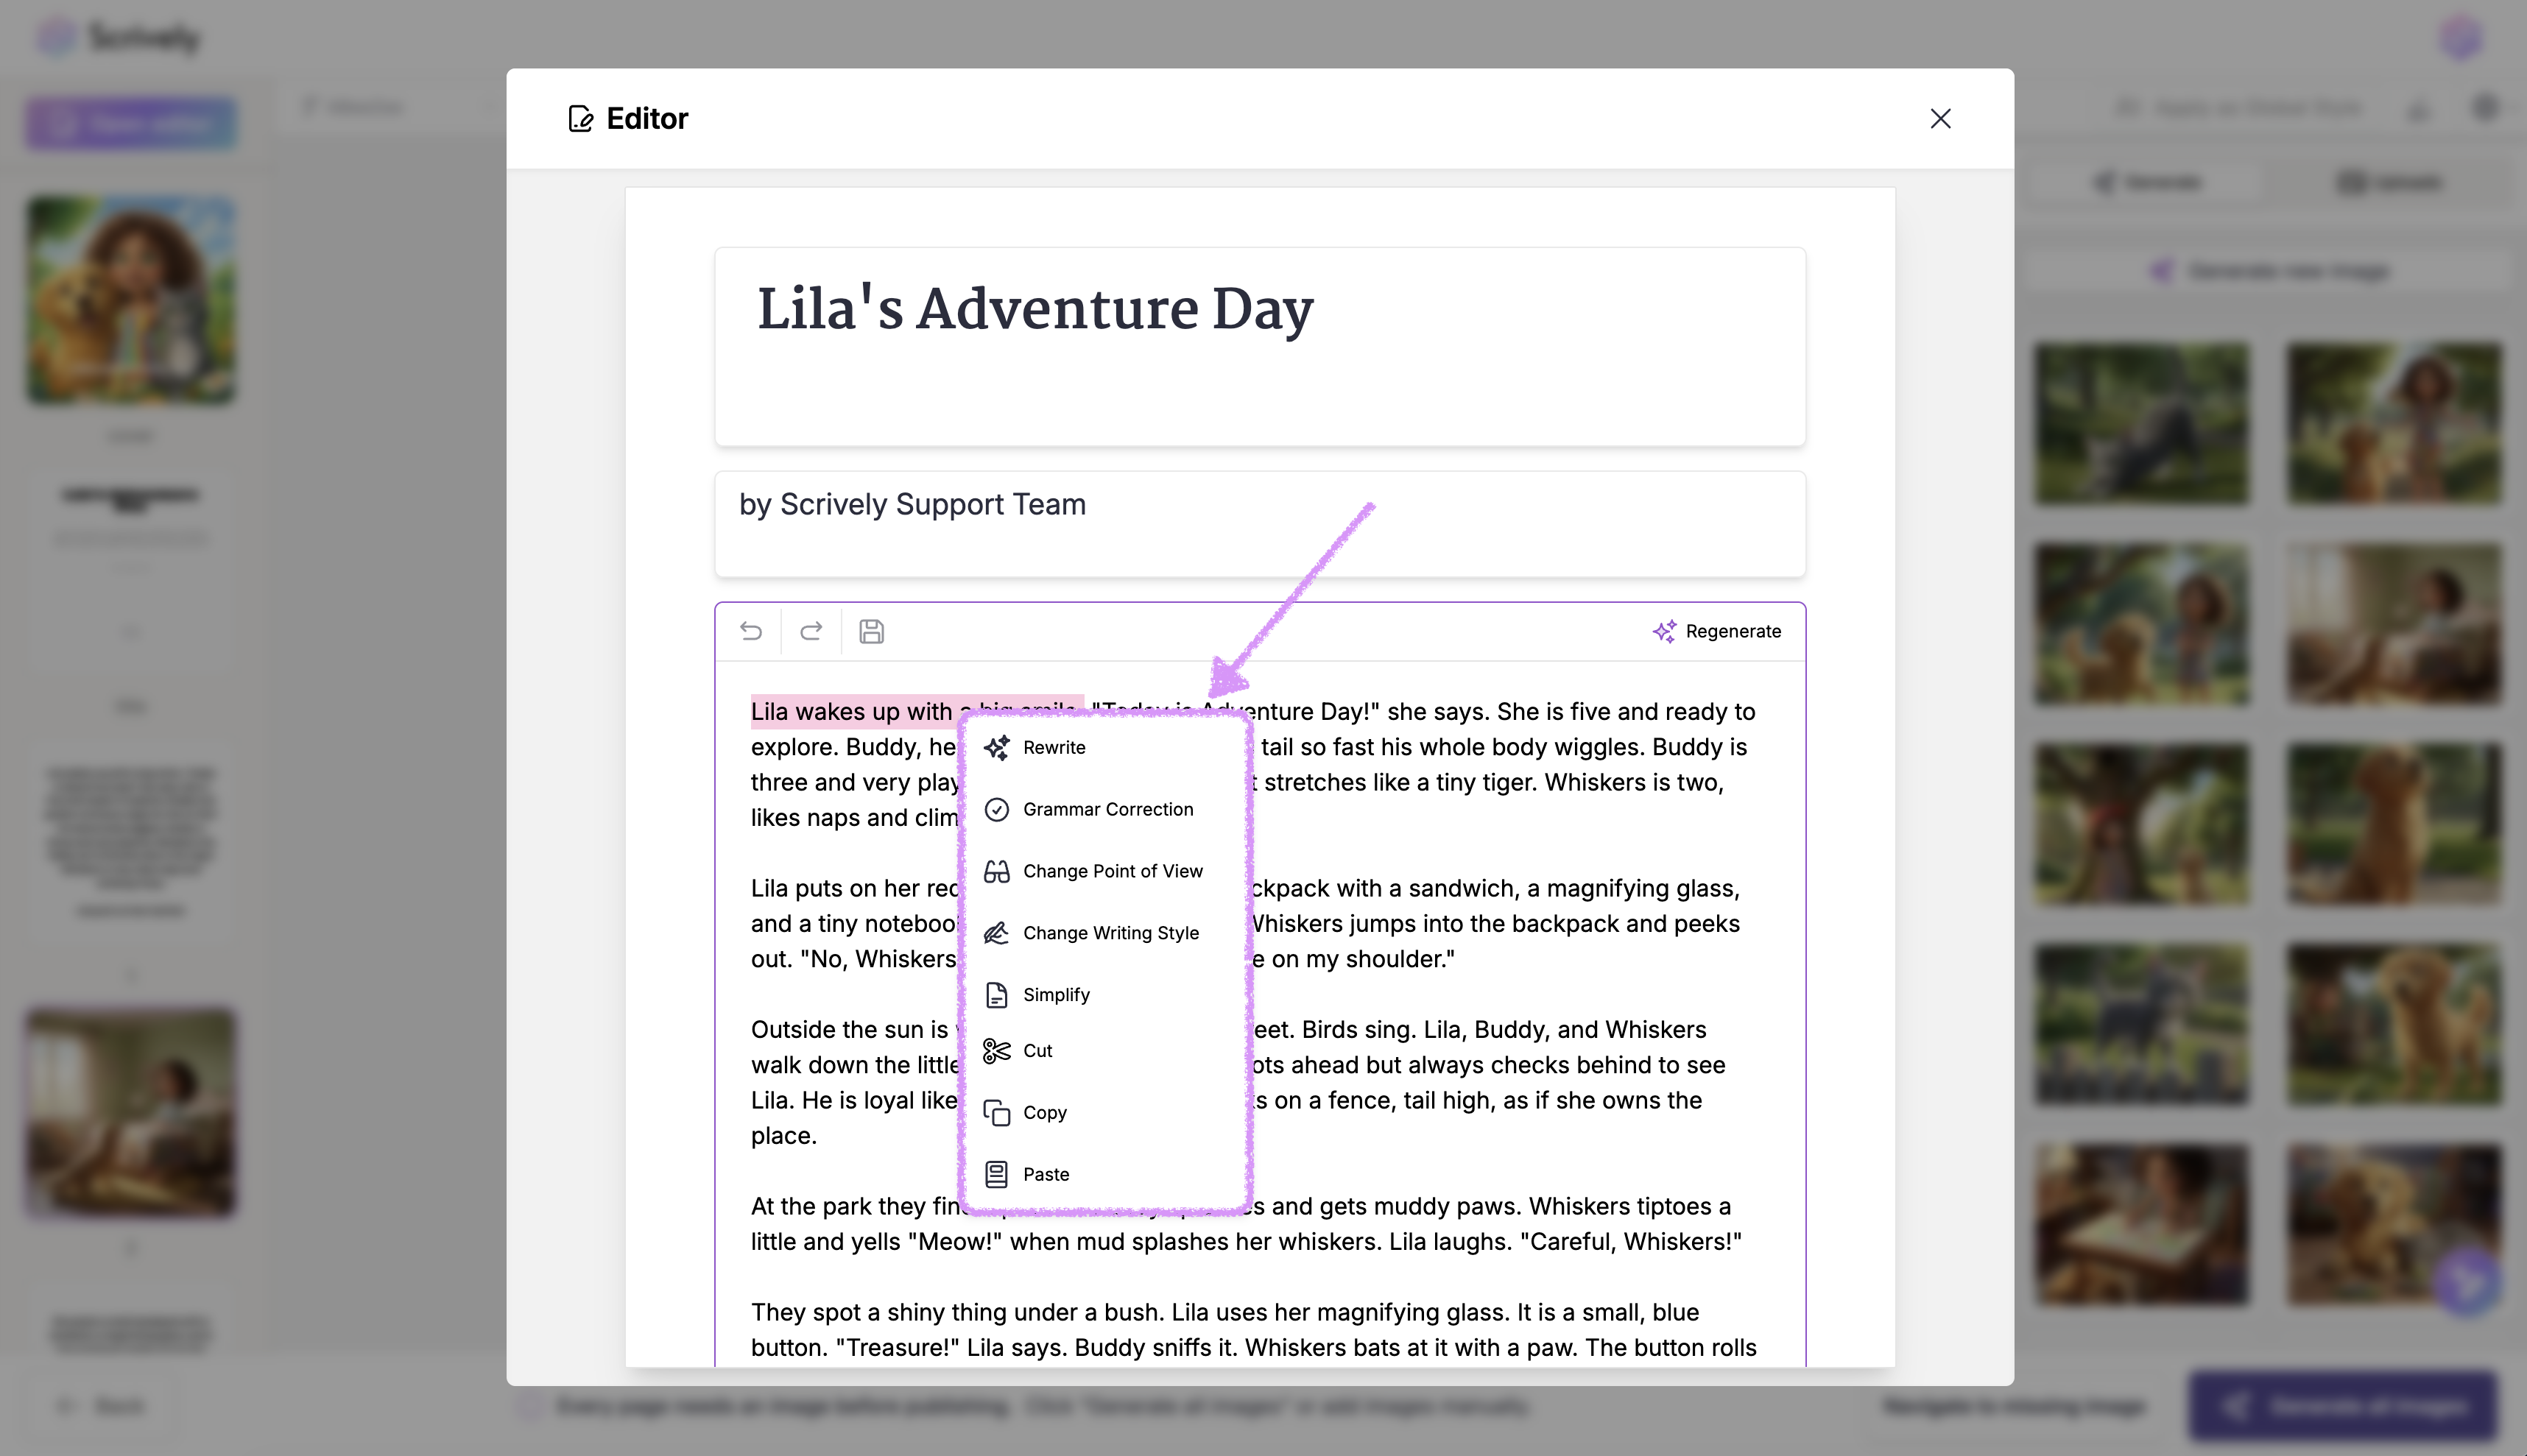The height and width of the screenshot is (1456, 2527).
Task: Click the redo arrow icon
Action: pyautogui.click(x=811, y=631)
